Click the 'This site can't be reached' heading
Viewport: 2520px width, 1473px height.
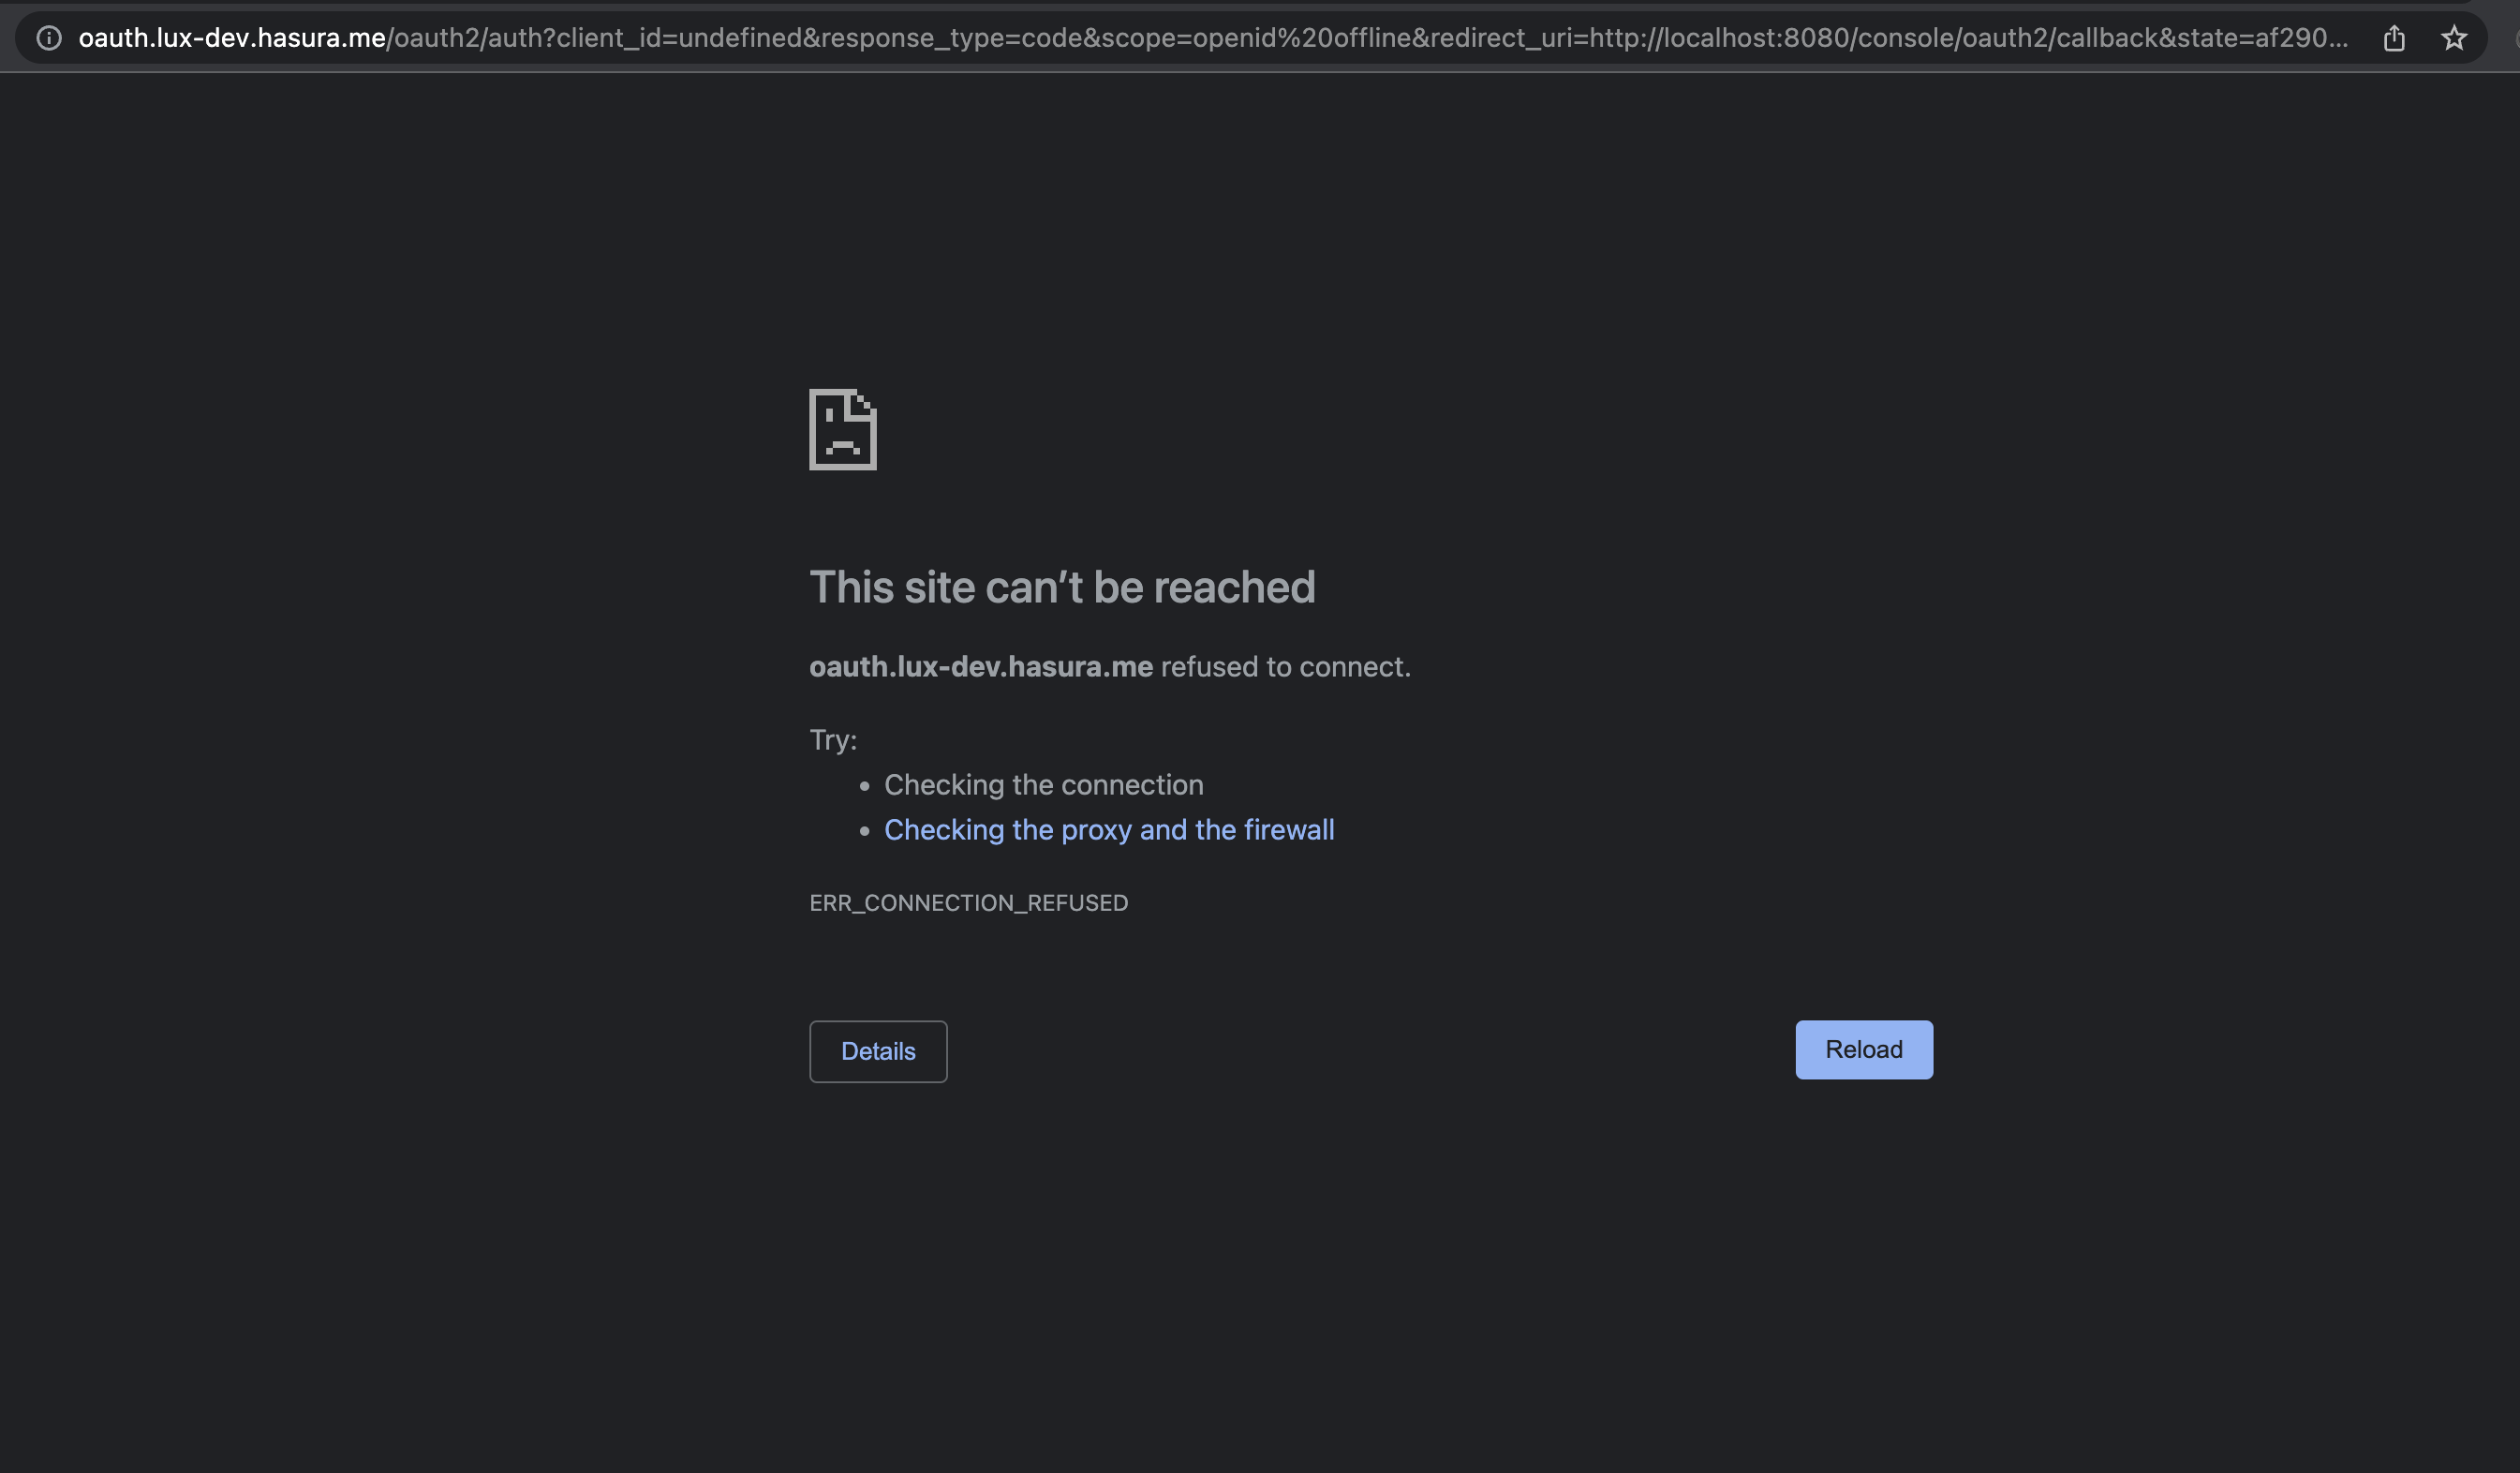[x=1061, y=587]
